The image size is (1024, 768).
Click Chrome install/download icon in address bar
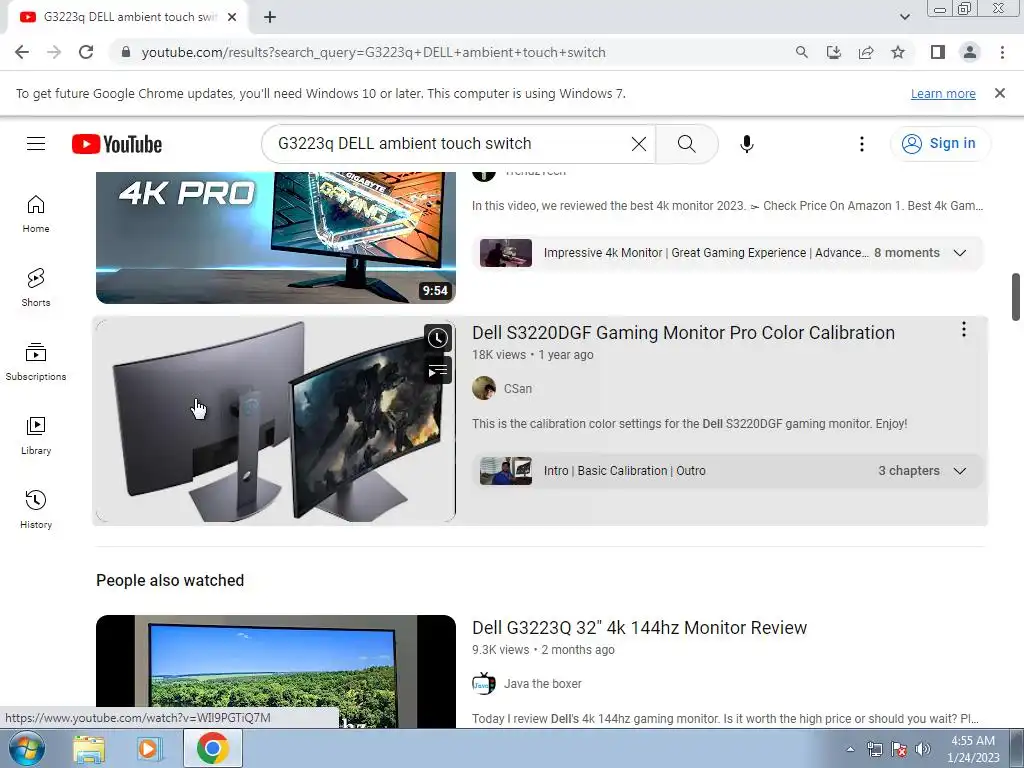(834, 52)
